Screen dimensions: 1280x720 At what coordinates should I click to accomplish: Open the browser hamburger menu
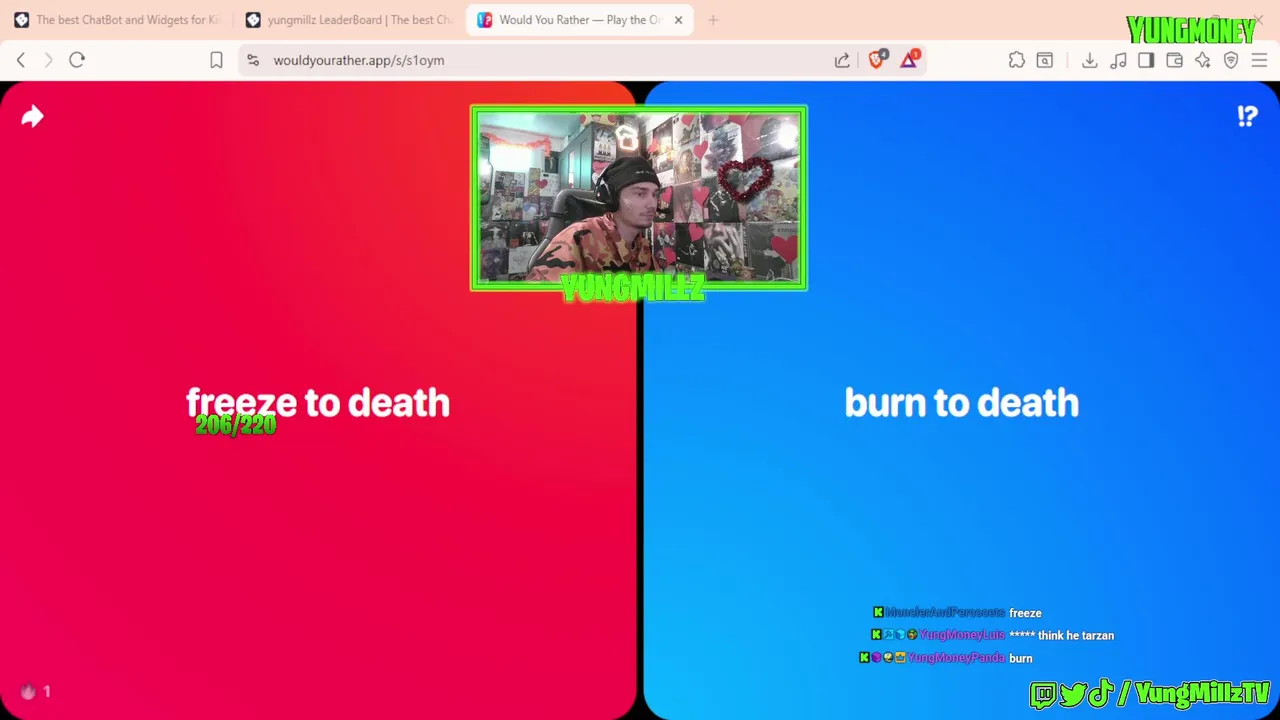click(1259, 60)
